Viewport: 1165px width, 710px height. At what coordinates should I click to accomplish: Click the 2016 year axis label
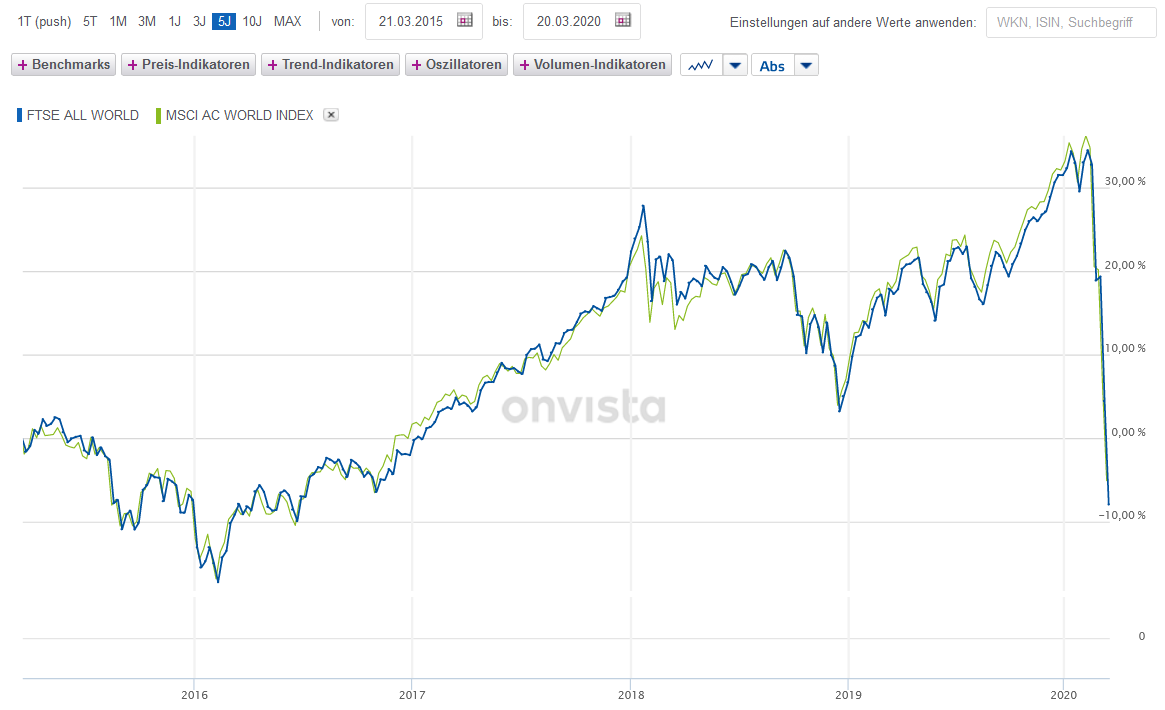(195, 695)
